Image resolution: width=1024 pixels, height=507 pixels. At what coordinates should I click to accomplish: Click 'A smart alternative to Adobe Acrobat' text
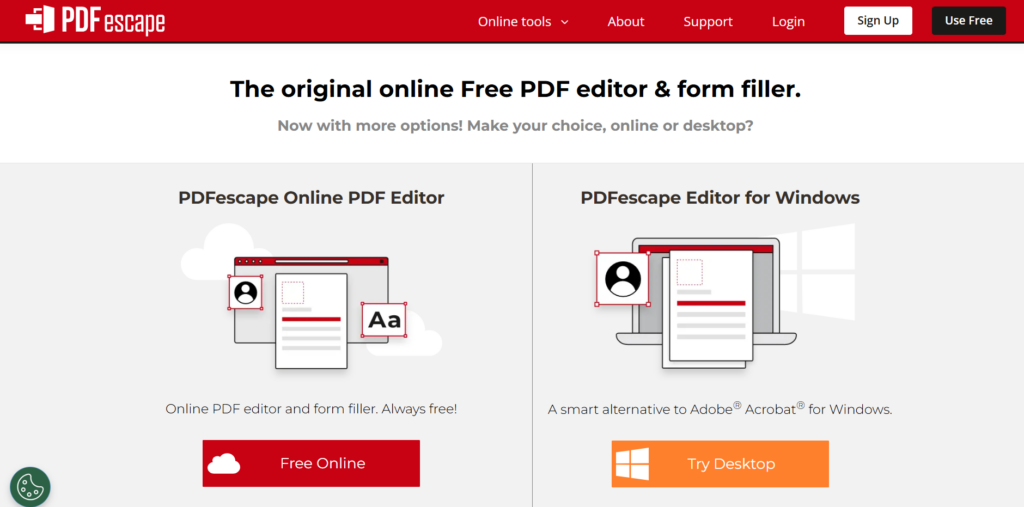(x=720, y=410)
